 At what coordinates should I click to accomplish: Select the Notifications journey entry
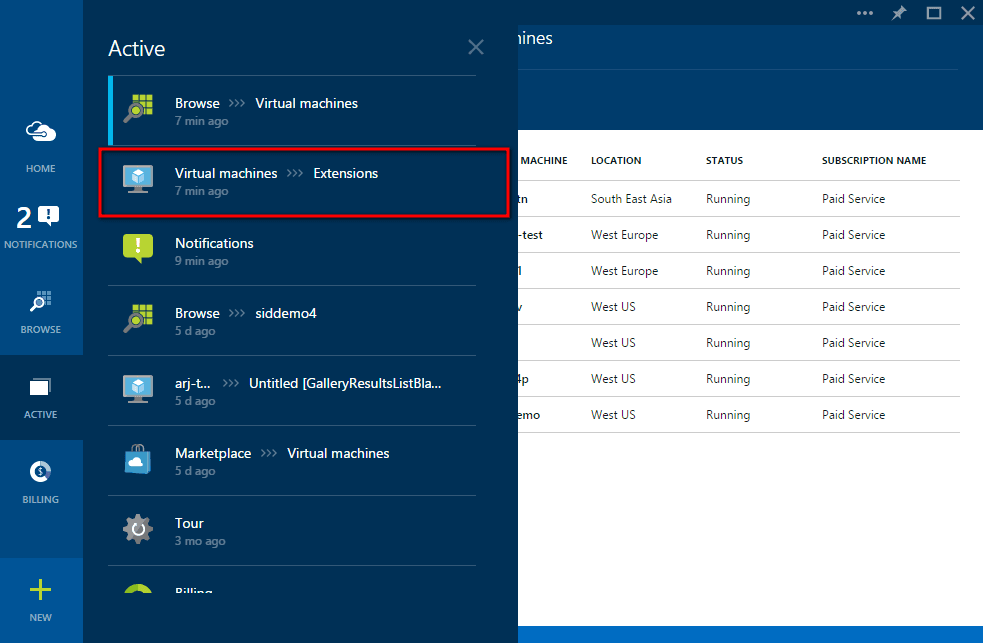coord(292,251)
